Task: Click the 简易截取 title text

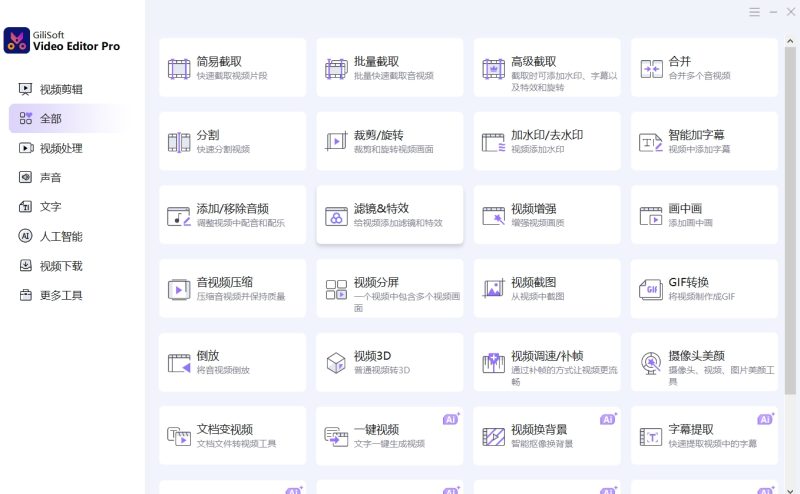Action: (x=219, y=62)
